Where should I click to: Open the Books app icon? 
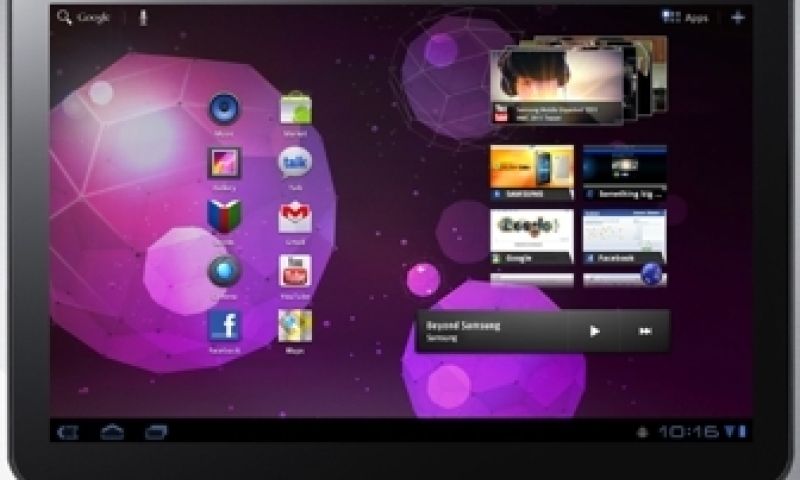pos(224,217)
